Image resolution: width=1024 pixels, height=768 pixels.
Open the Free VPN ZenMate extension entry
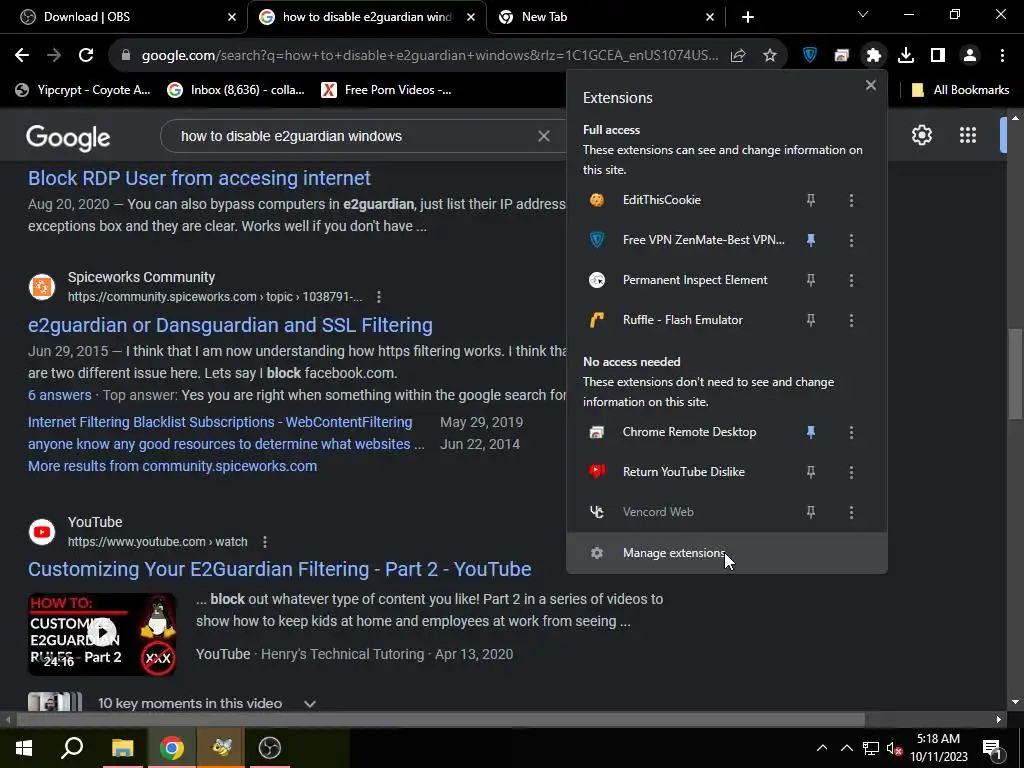[x=684, y=240]
